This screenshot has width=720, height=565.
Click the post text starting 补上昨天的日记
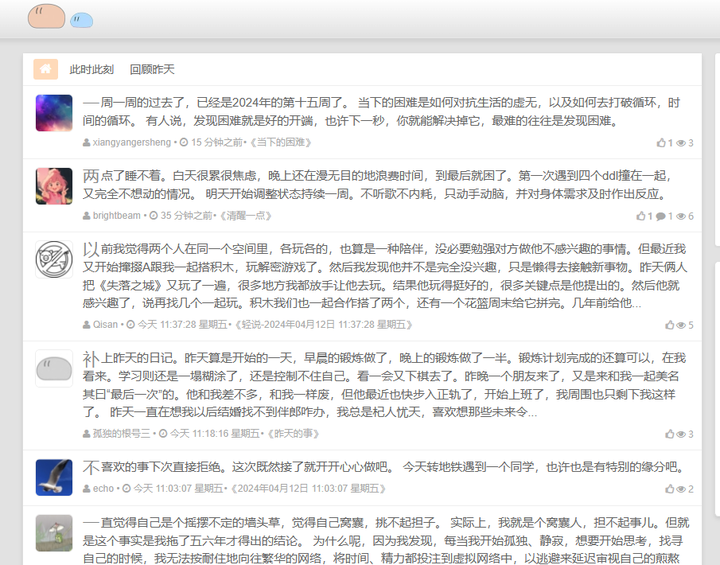coord(384,384)
